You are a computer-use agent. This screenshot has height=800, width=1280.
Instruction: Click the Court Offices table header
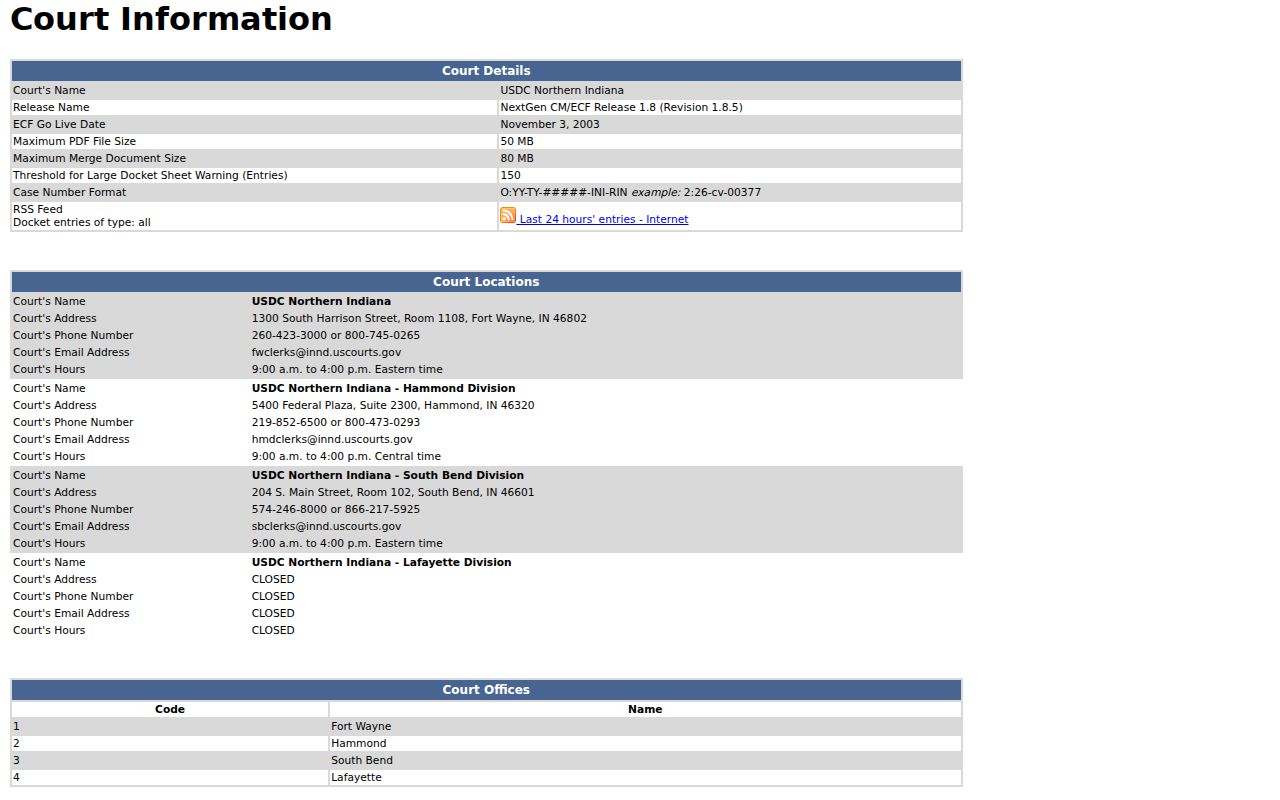(x=486, y=690)
